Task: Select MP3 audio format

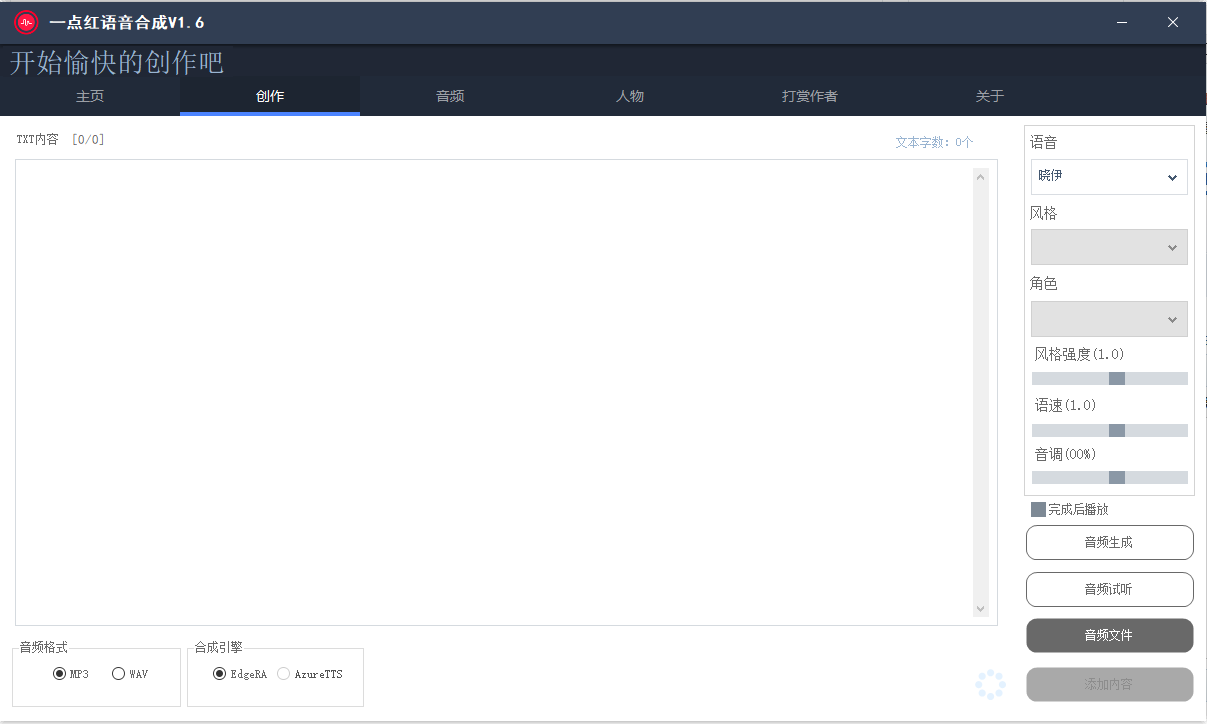Action: click(x=60, y=674)
